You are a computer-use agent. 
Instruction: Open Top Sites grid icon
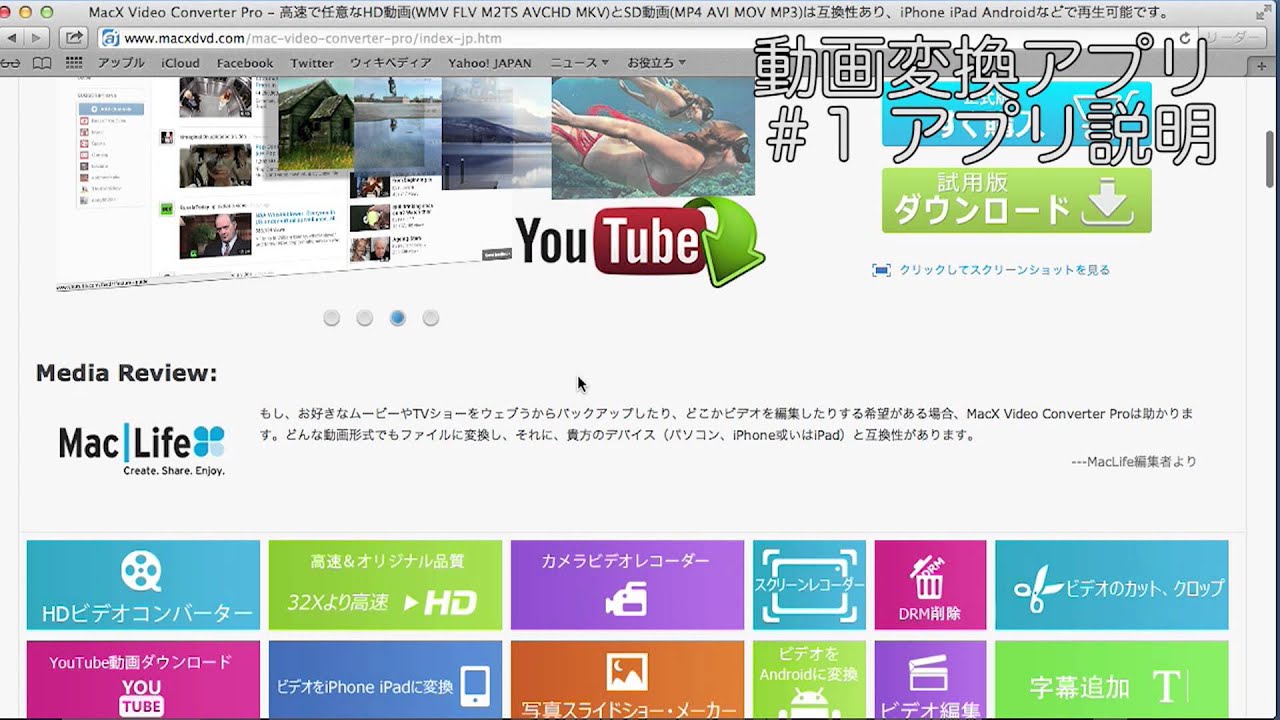pos(73,63)
